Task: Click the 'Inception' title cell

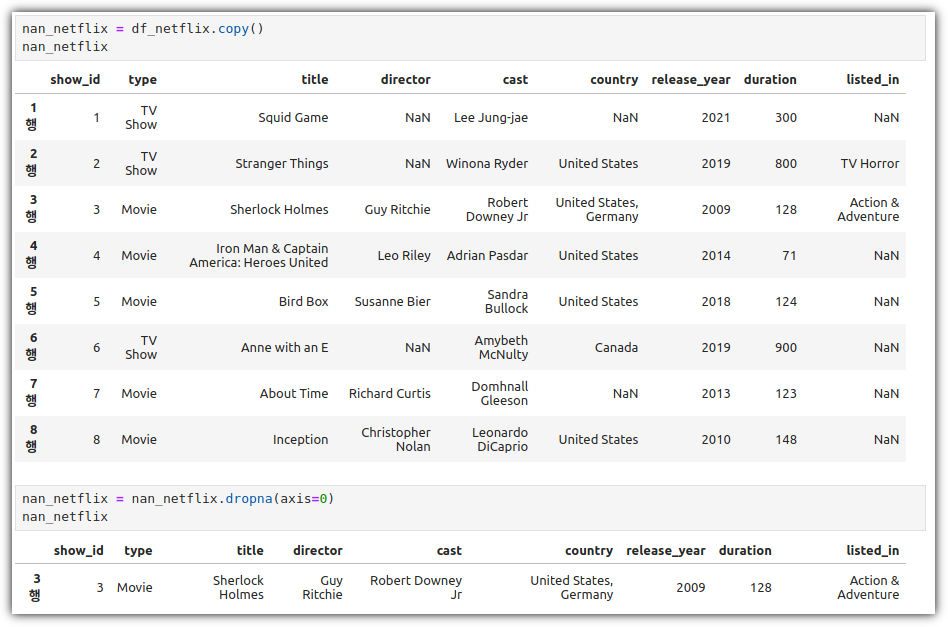Action: [x=300, y=440]
